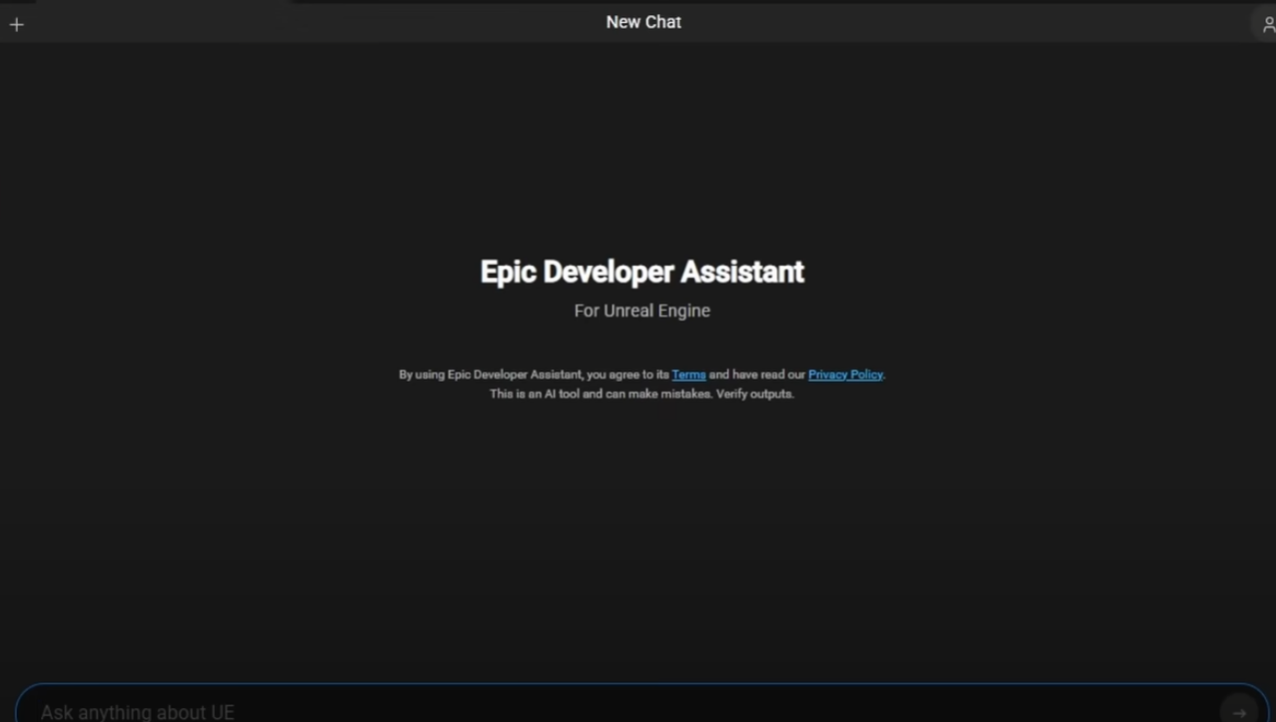Click the word 'Verify outputs' in the disclaimer
The image size is (1276, 722).
pyautogui.click(x=755, y=394)
